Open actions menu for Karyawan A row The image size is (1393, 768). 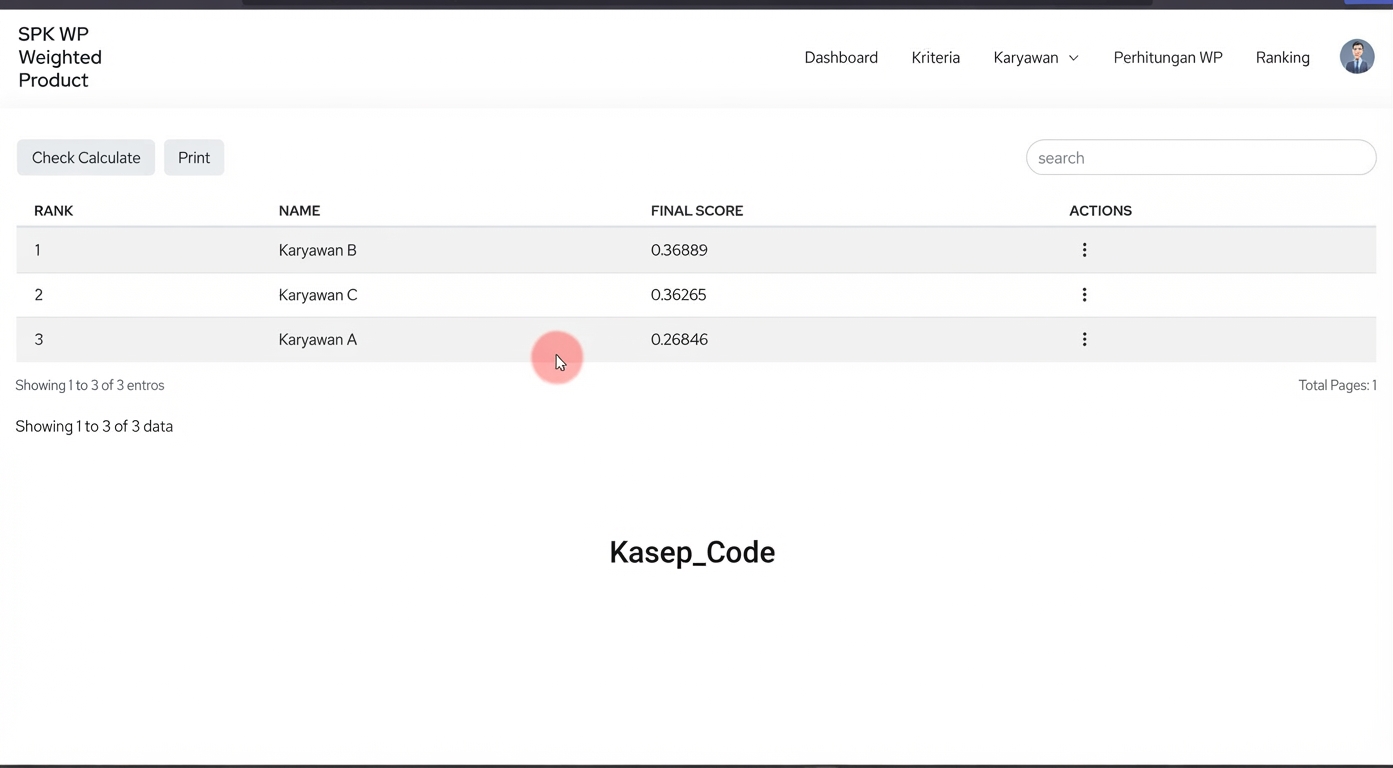point(1084,340)
